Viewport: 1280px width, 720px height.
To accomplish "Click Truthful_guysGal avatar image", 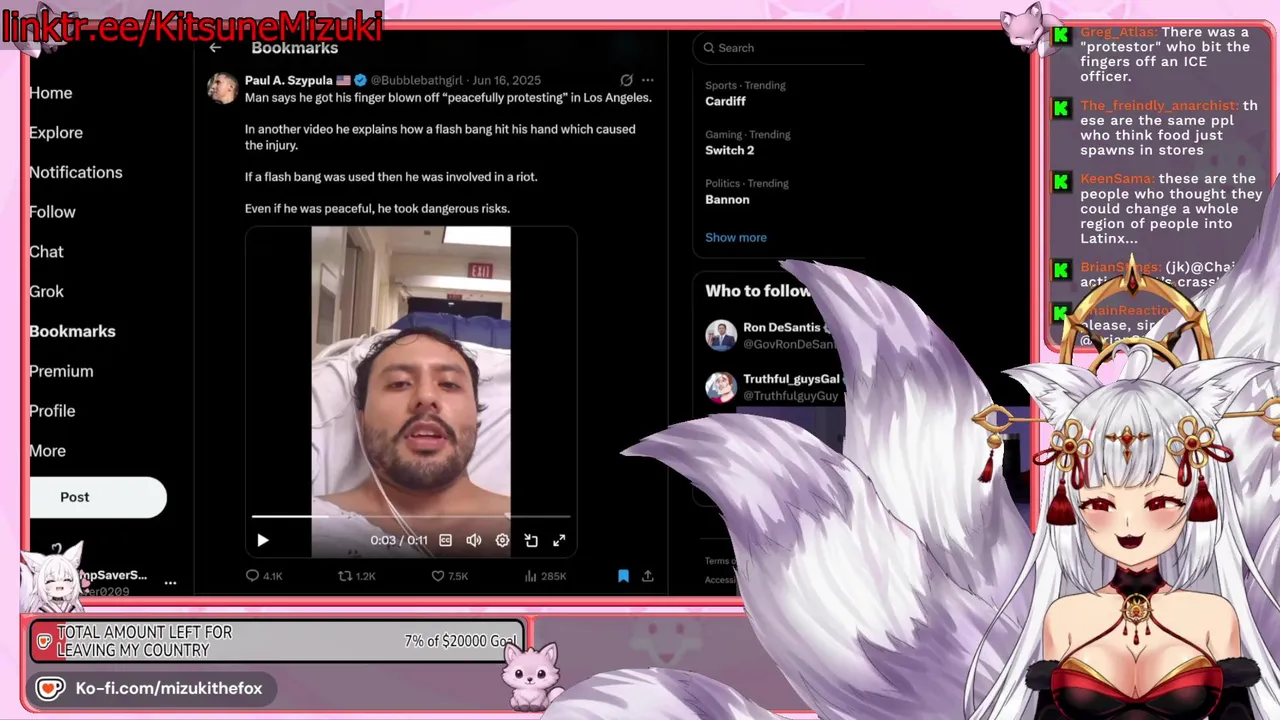I will pyautogui.click(x=721, y=387).
